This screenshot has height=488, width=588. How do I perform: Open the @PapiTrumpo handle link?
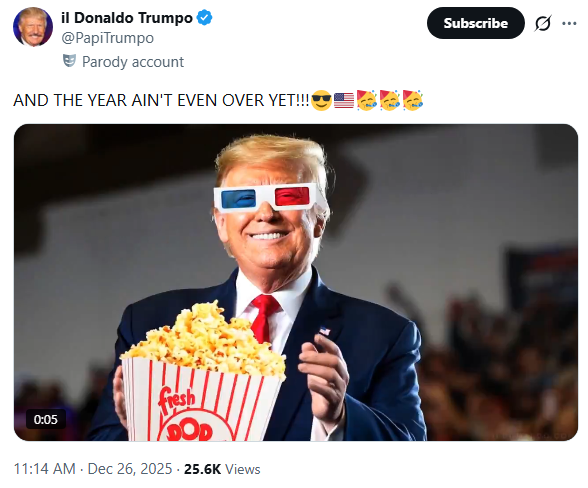click(x=108, y=38)
